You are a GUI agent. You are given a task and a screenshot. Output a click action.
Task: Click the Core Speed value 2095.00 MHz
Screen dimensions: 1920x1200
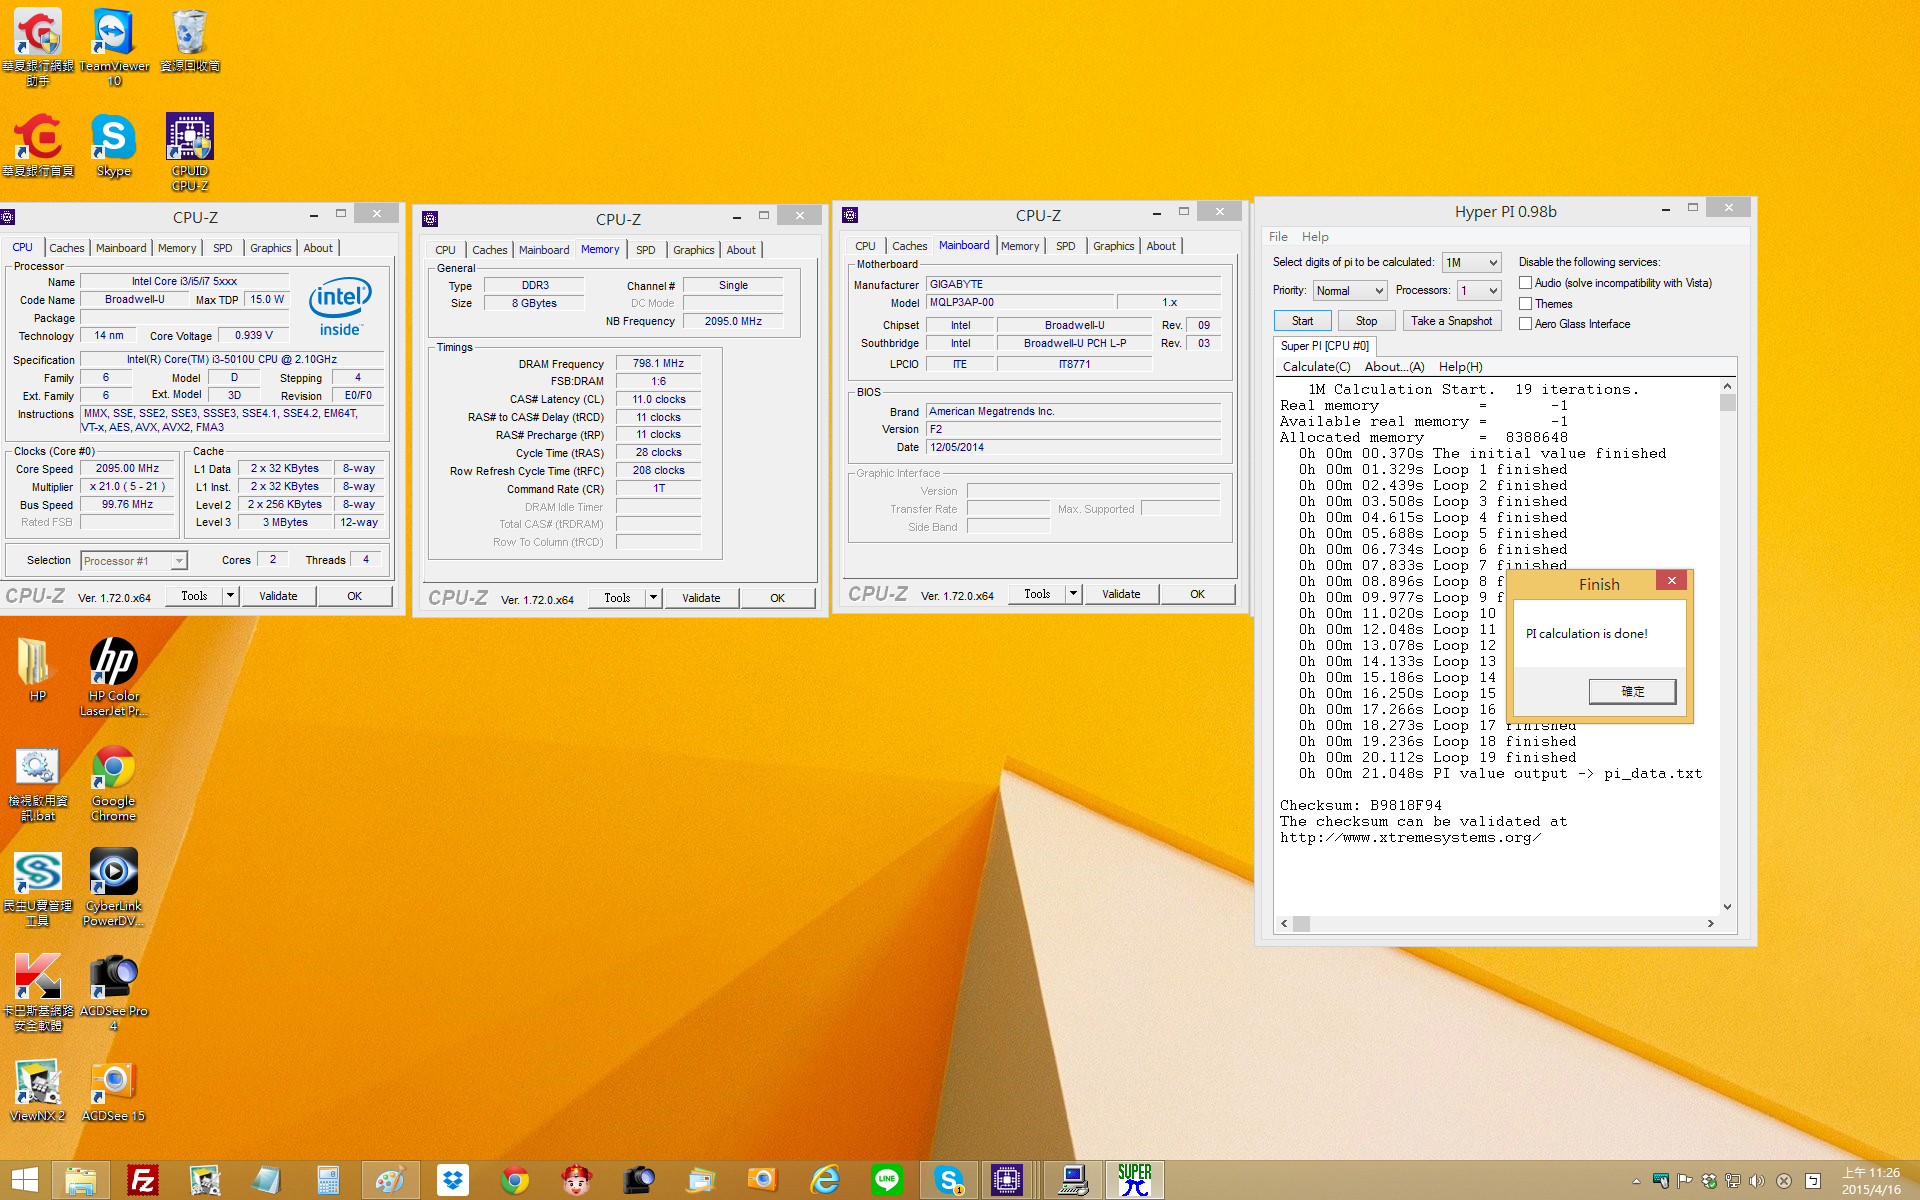[128, 468]
